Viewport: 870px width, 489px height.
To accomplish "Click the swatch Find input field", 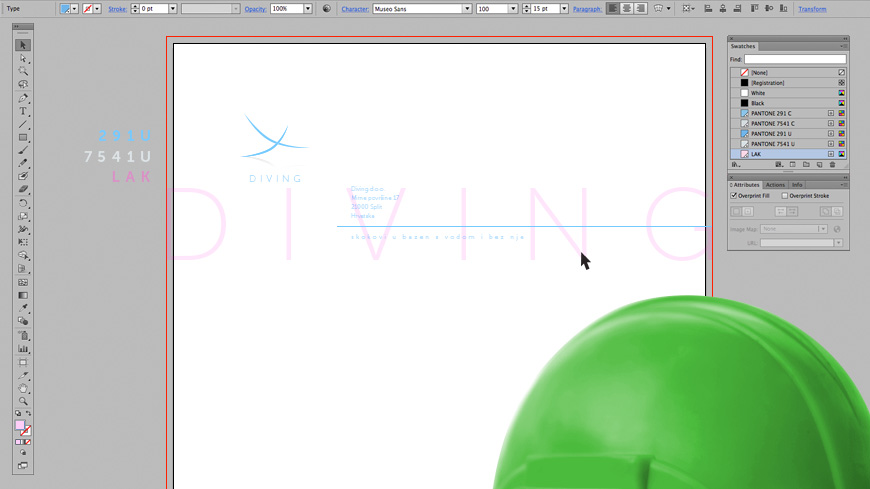I will [x=795, y=60].
